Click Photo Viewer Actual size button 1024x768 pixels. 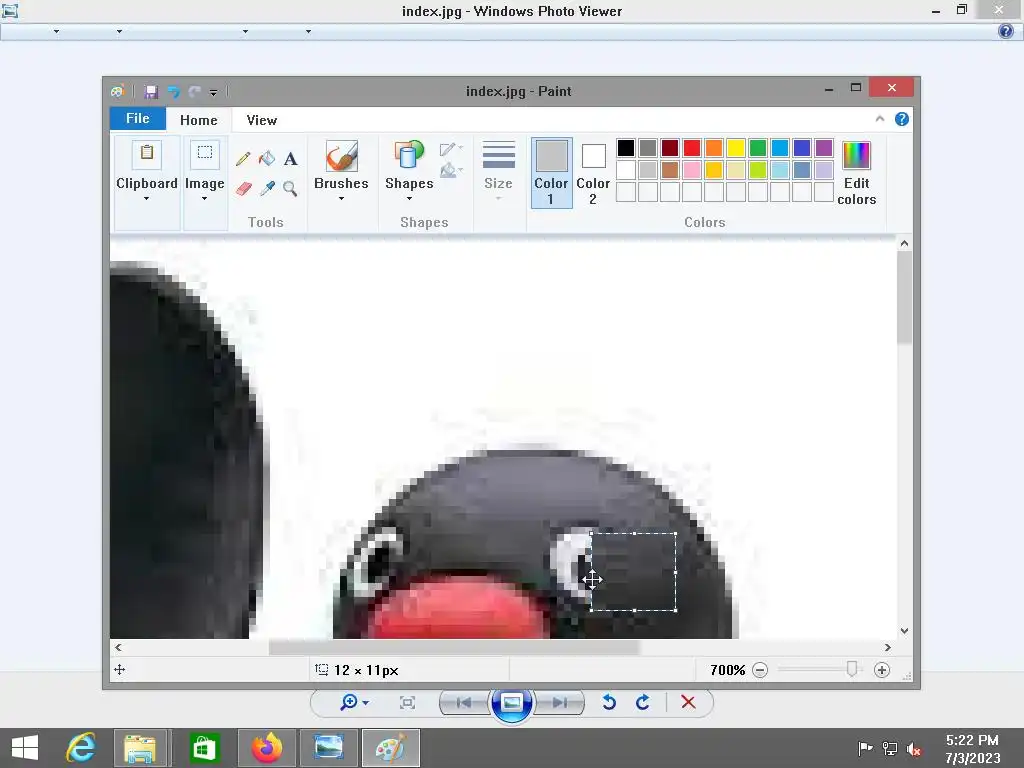point(408,703)
